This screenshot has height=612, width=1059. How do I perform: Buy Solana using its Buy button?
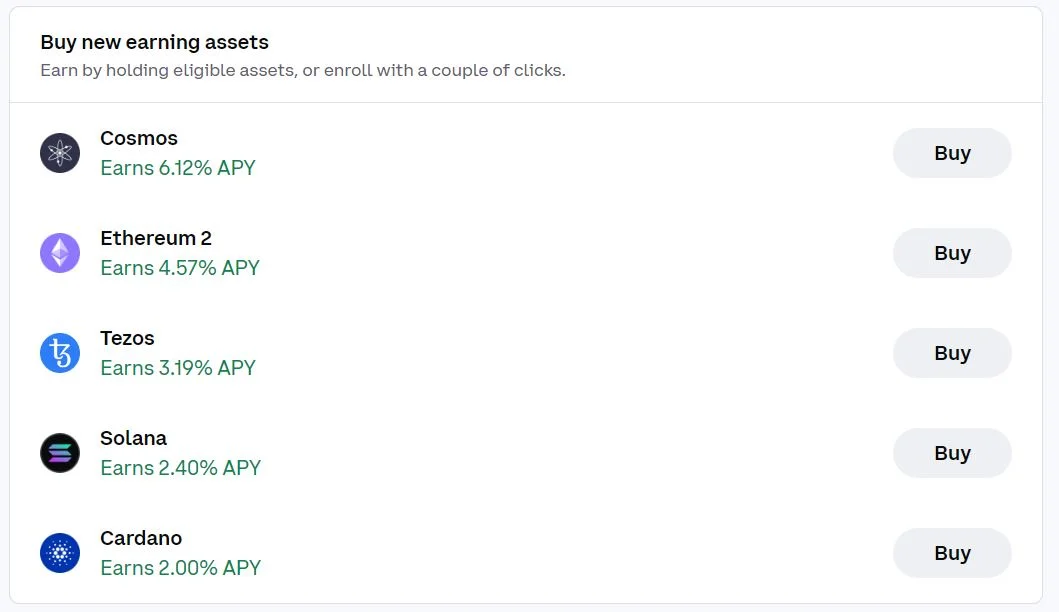pos(952,453)
